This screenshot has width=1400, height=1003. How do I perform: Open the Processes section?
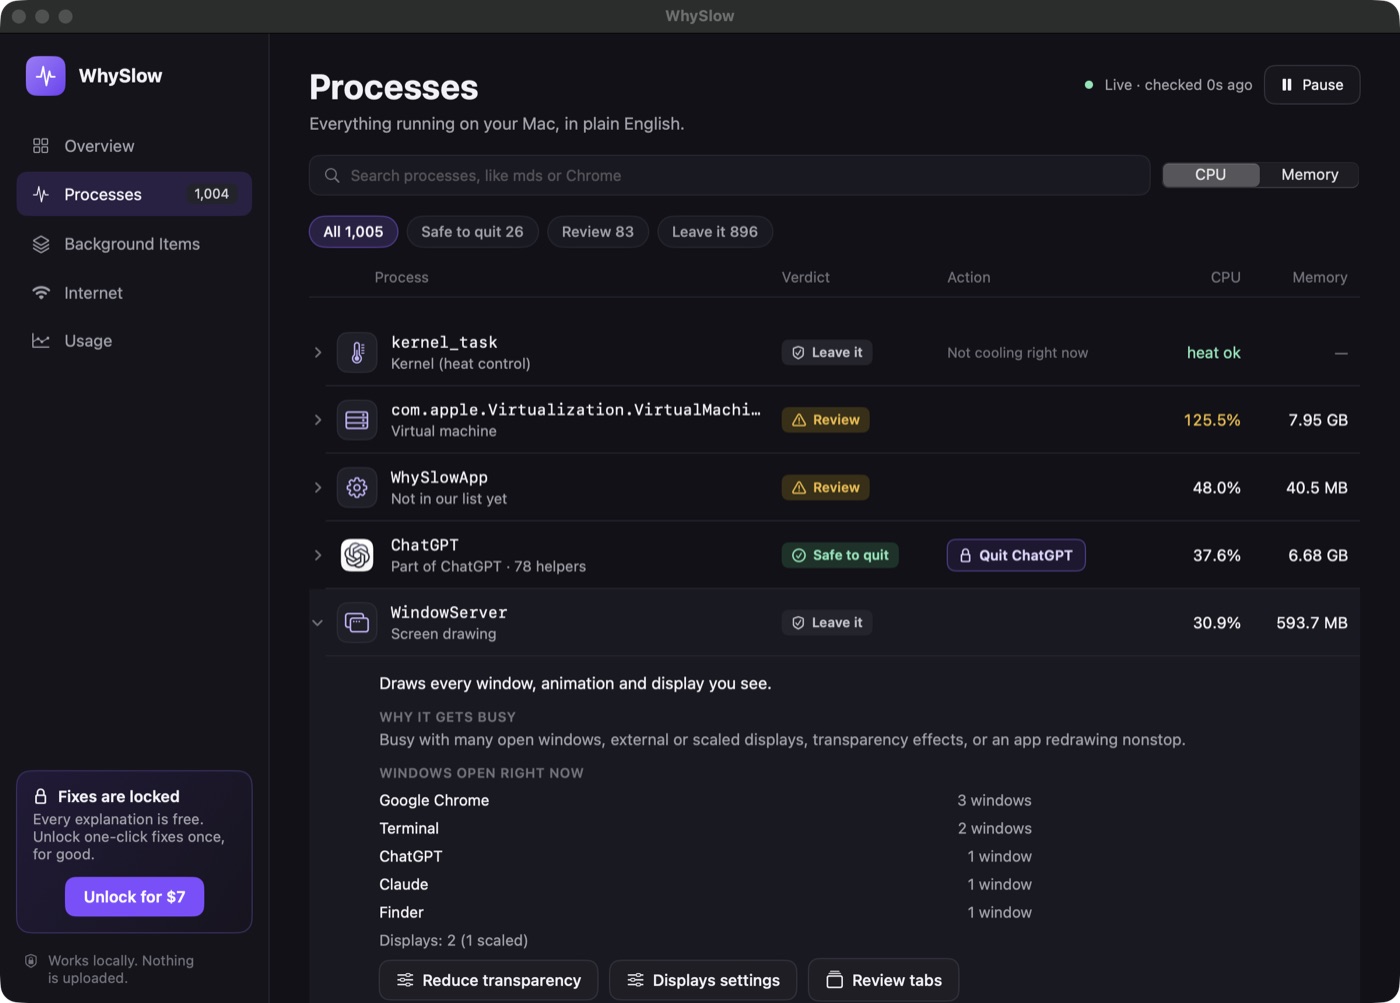tap(134, 194)
